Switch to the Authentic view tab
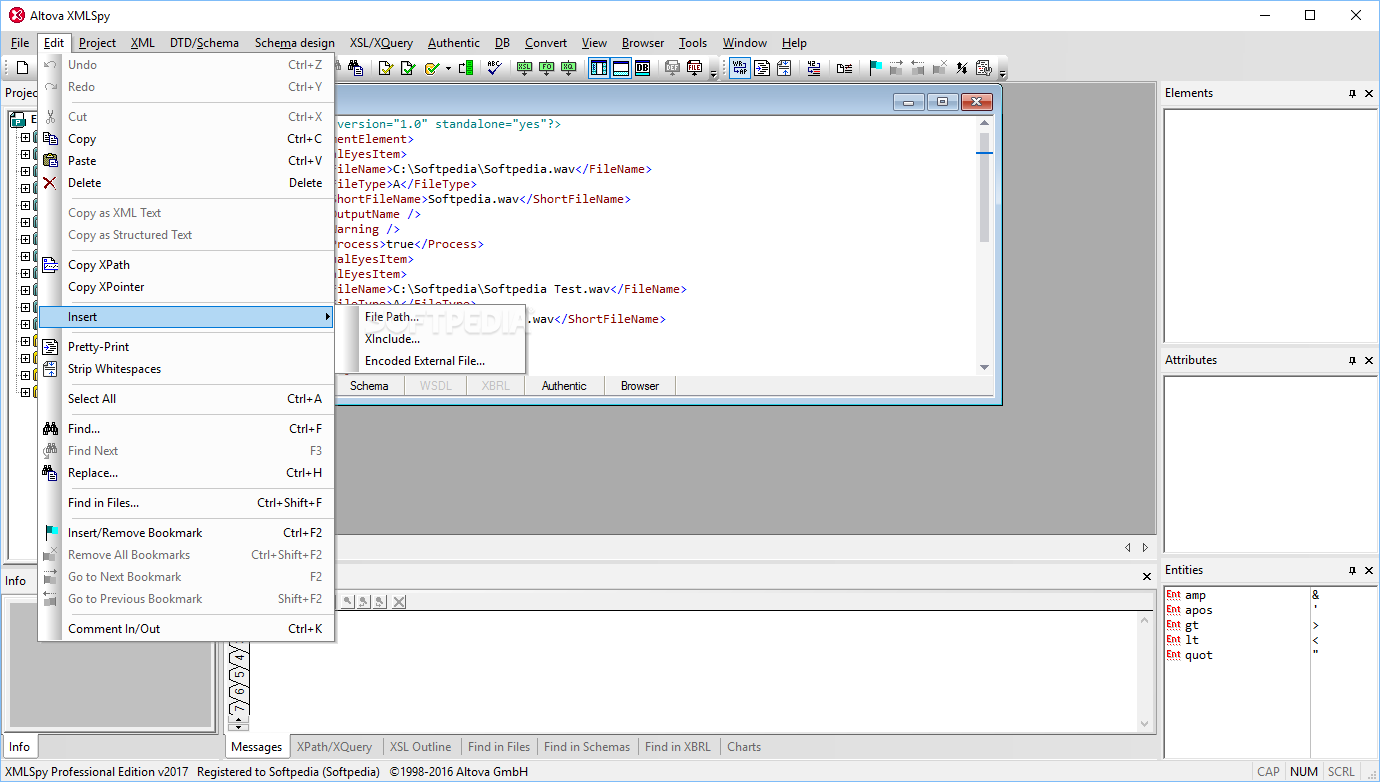This screenshot has height=782, width=1380. (564, 386)
